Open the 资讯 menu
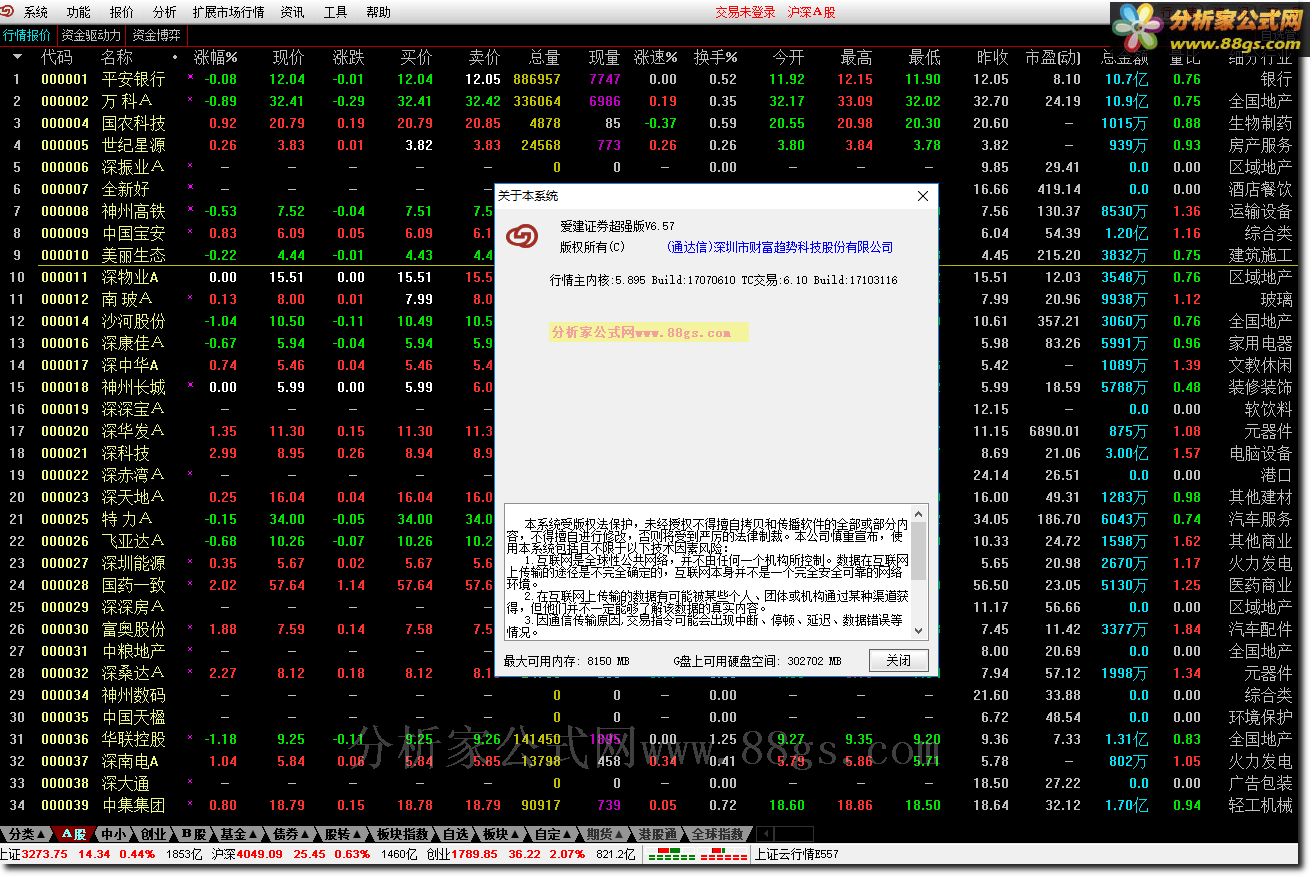Screen dimensions: 1312x877 (293, 12)
